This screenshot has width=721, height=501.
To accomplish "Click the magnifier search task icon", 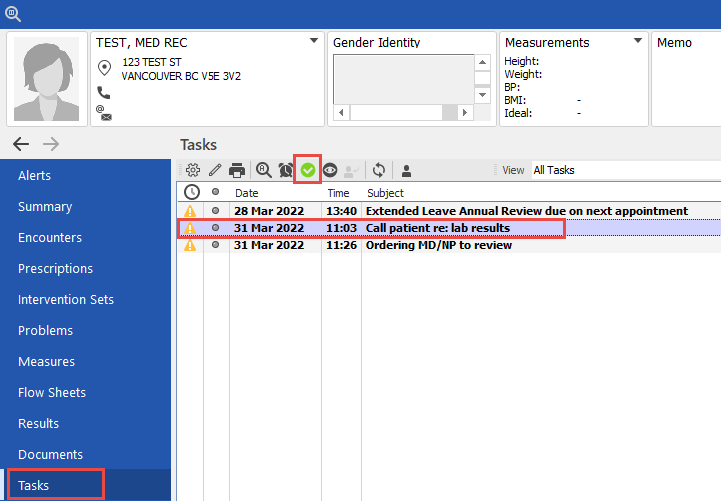I will [x=264, y=170].
